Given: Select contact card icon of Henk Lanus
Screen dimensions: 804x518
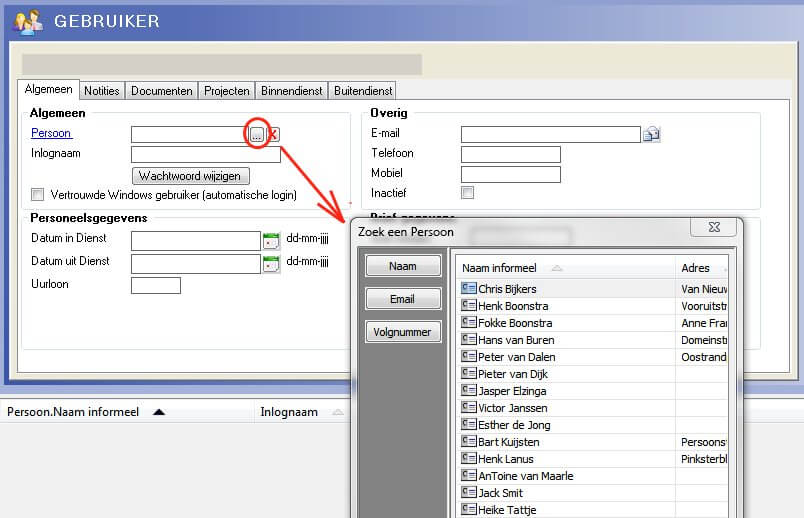Looking at the screenshot, I should (469, 458).
